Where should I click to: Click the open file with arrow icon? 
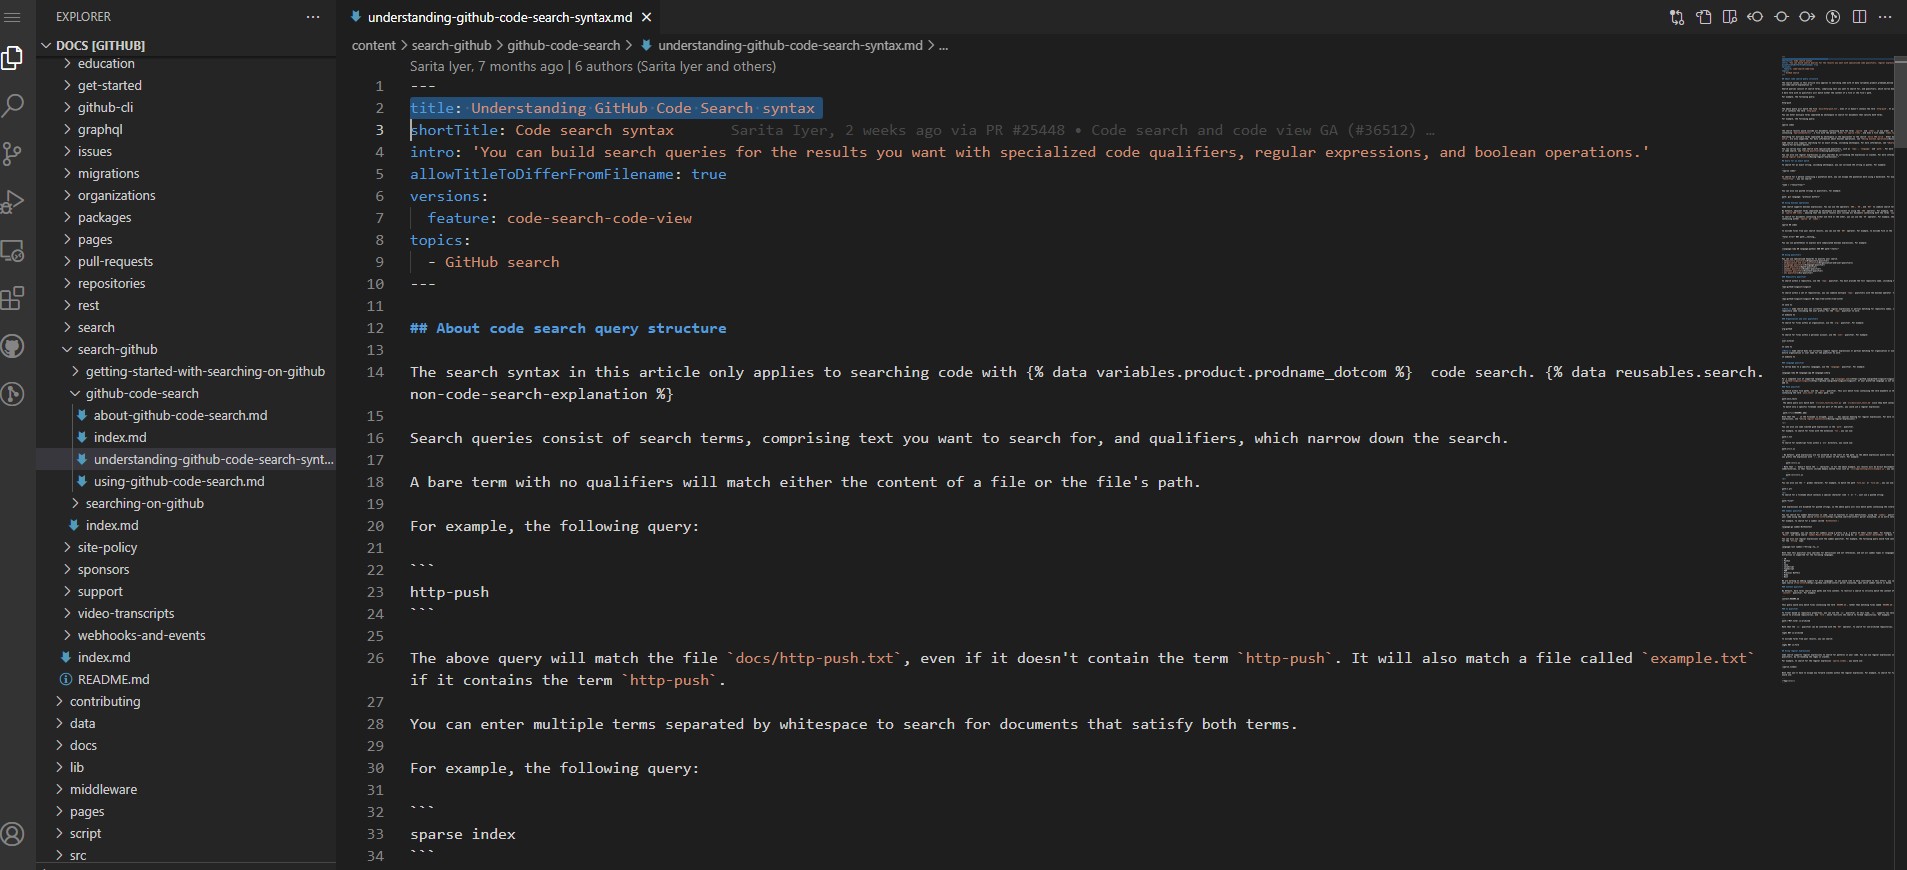point(1704,17)
